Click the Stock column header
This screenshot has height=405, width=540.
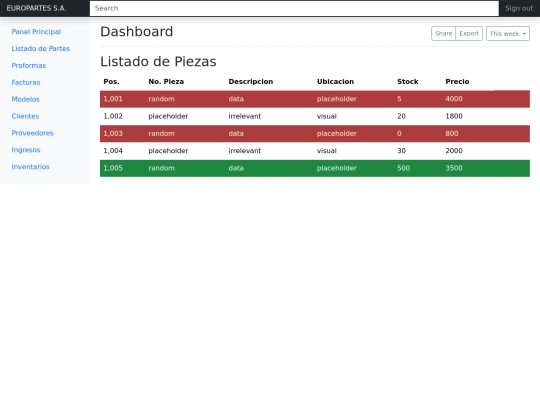(408, 82)
